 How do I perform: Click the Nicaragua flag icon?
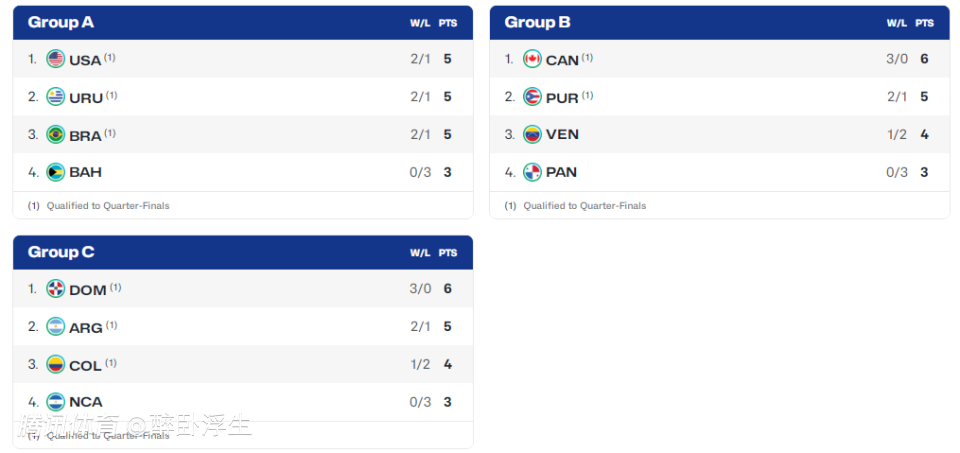click(x=56, y=402)
